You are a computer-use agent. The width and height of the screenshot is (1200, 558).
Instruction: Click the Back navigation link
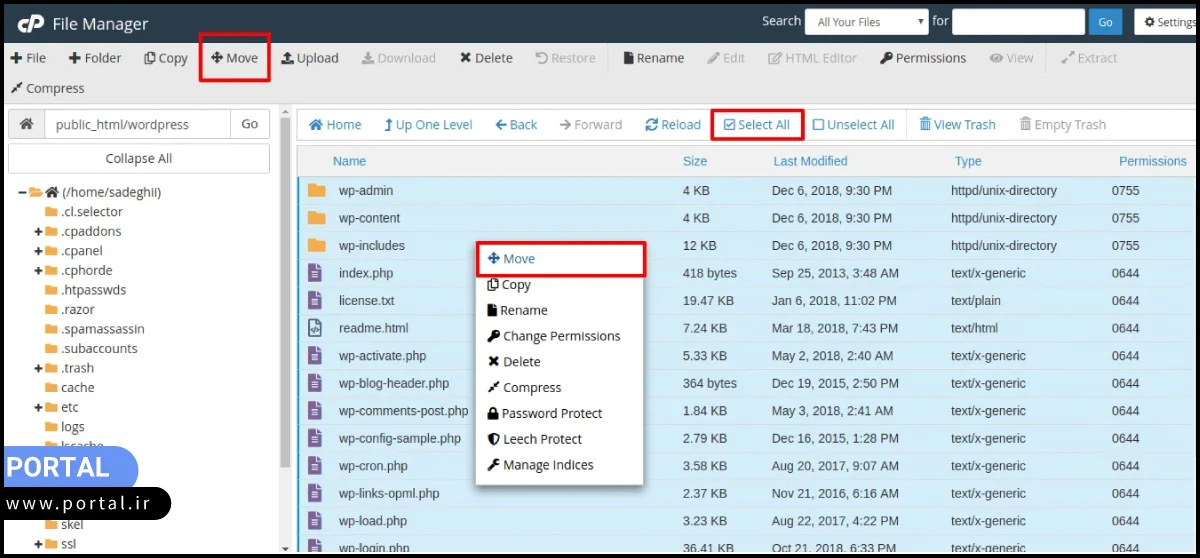tap(516, 125)
